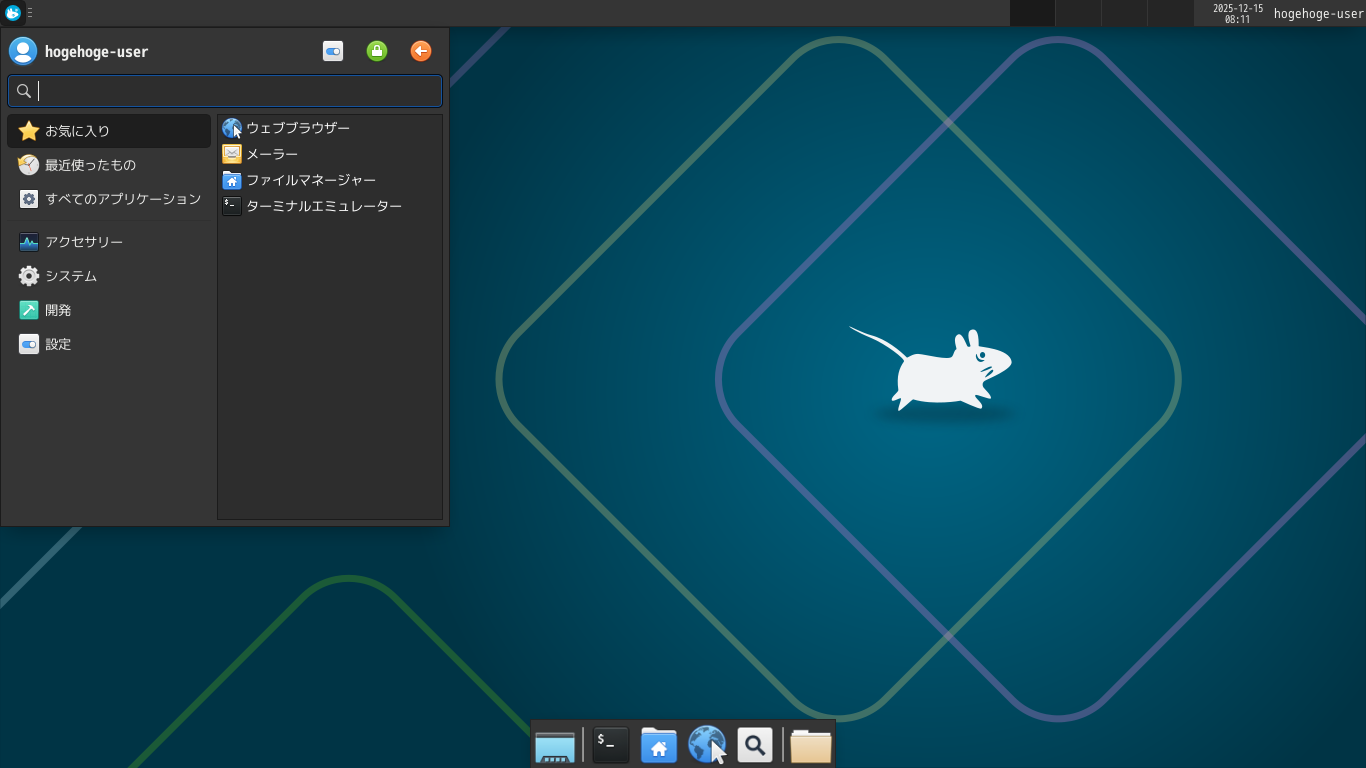Image resolution: width=1366 pixels, height=768 pixels.
Task: Open application finder magnifier in dock
Action: pos(755,745)
